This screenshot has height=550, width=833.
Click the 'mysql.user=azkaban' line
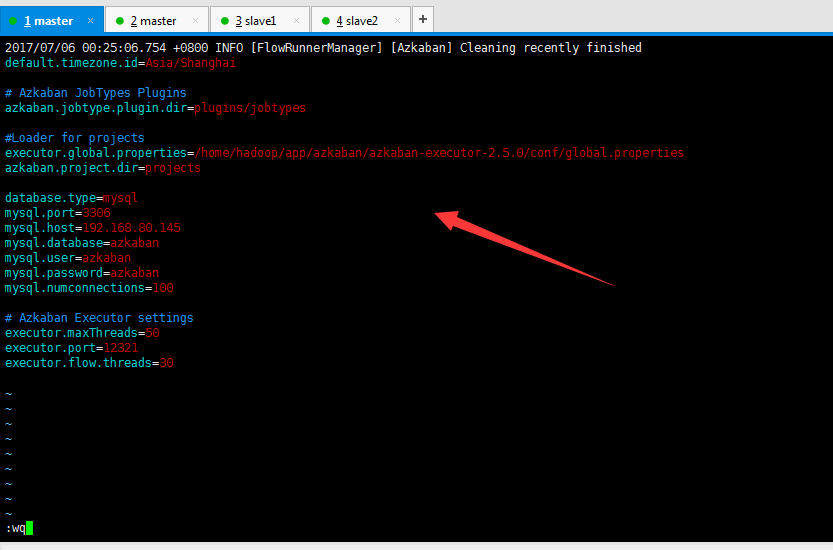pos(67,258)
